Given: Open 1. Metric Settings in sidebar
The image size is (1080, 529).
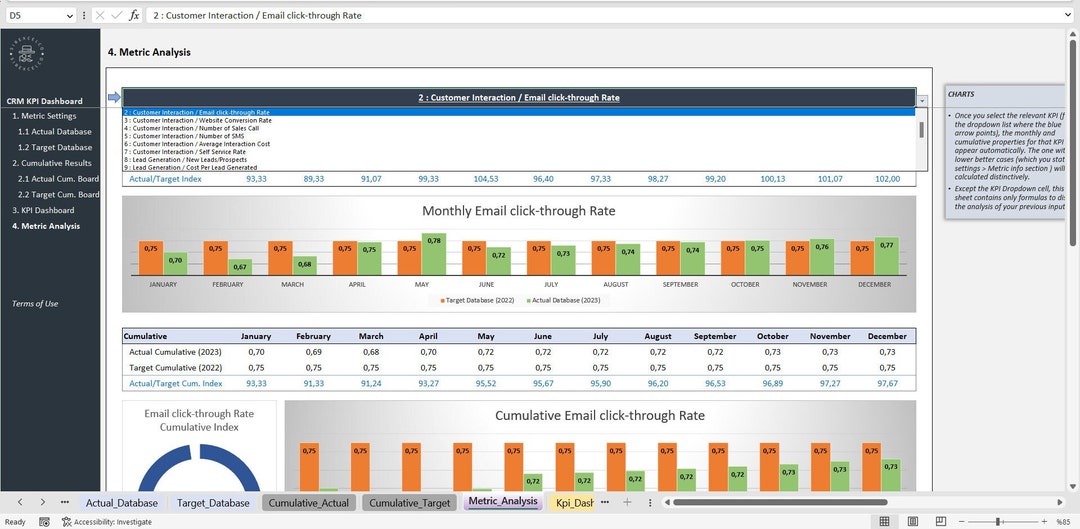Looking at the screenshot, I should (x=44, y=116).
